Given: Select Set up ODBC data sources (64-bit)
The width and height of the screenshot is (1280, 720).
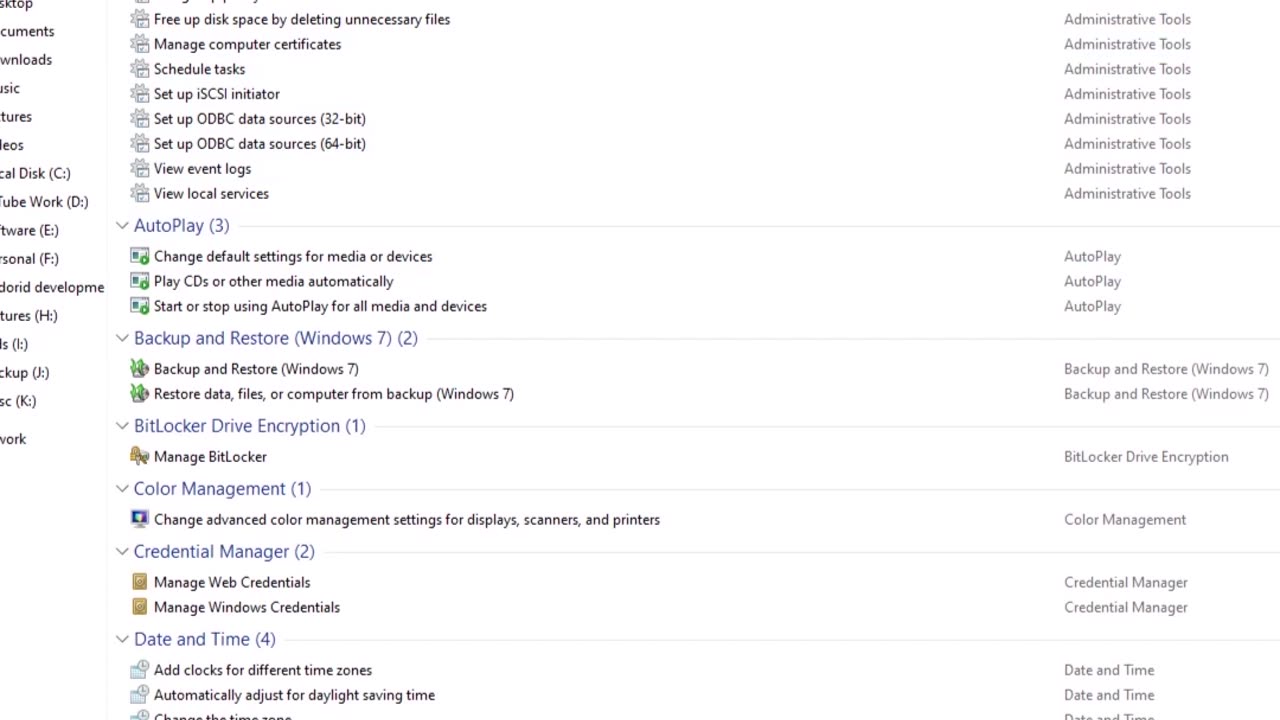Looking at the screenshot, I should click(x=260, y=144).
